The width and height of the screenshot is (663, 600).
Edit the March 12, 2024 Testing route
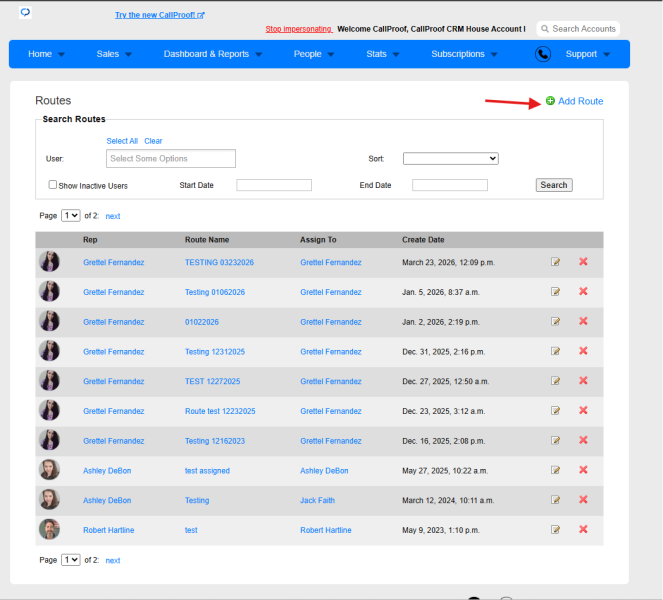tap(555, 500)
